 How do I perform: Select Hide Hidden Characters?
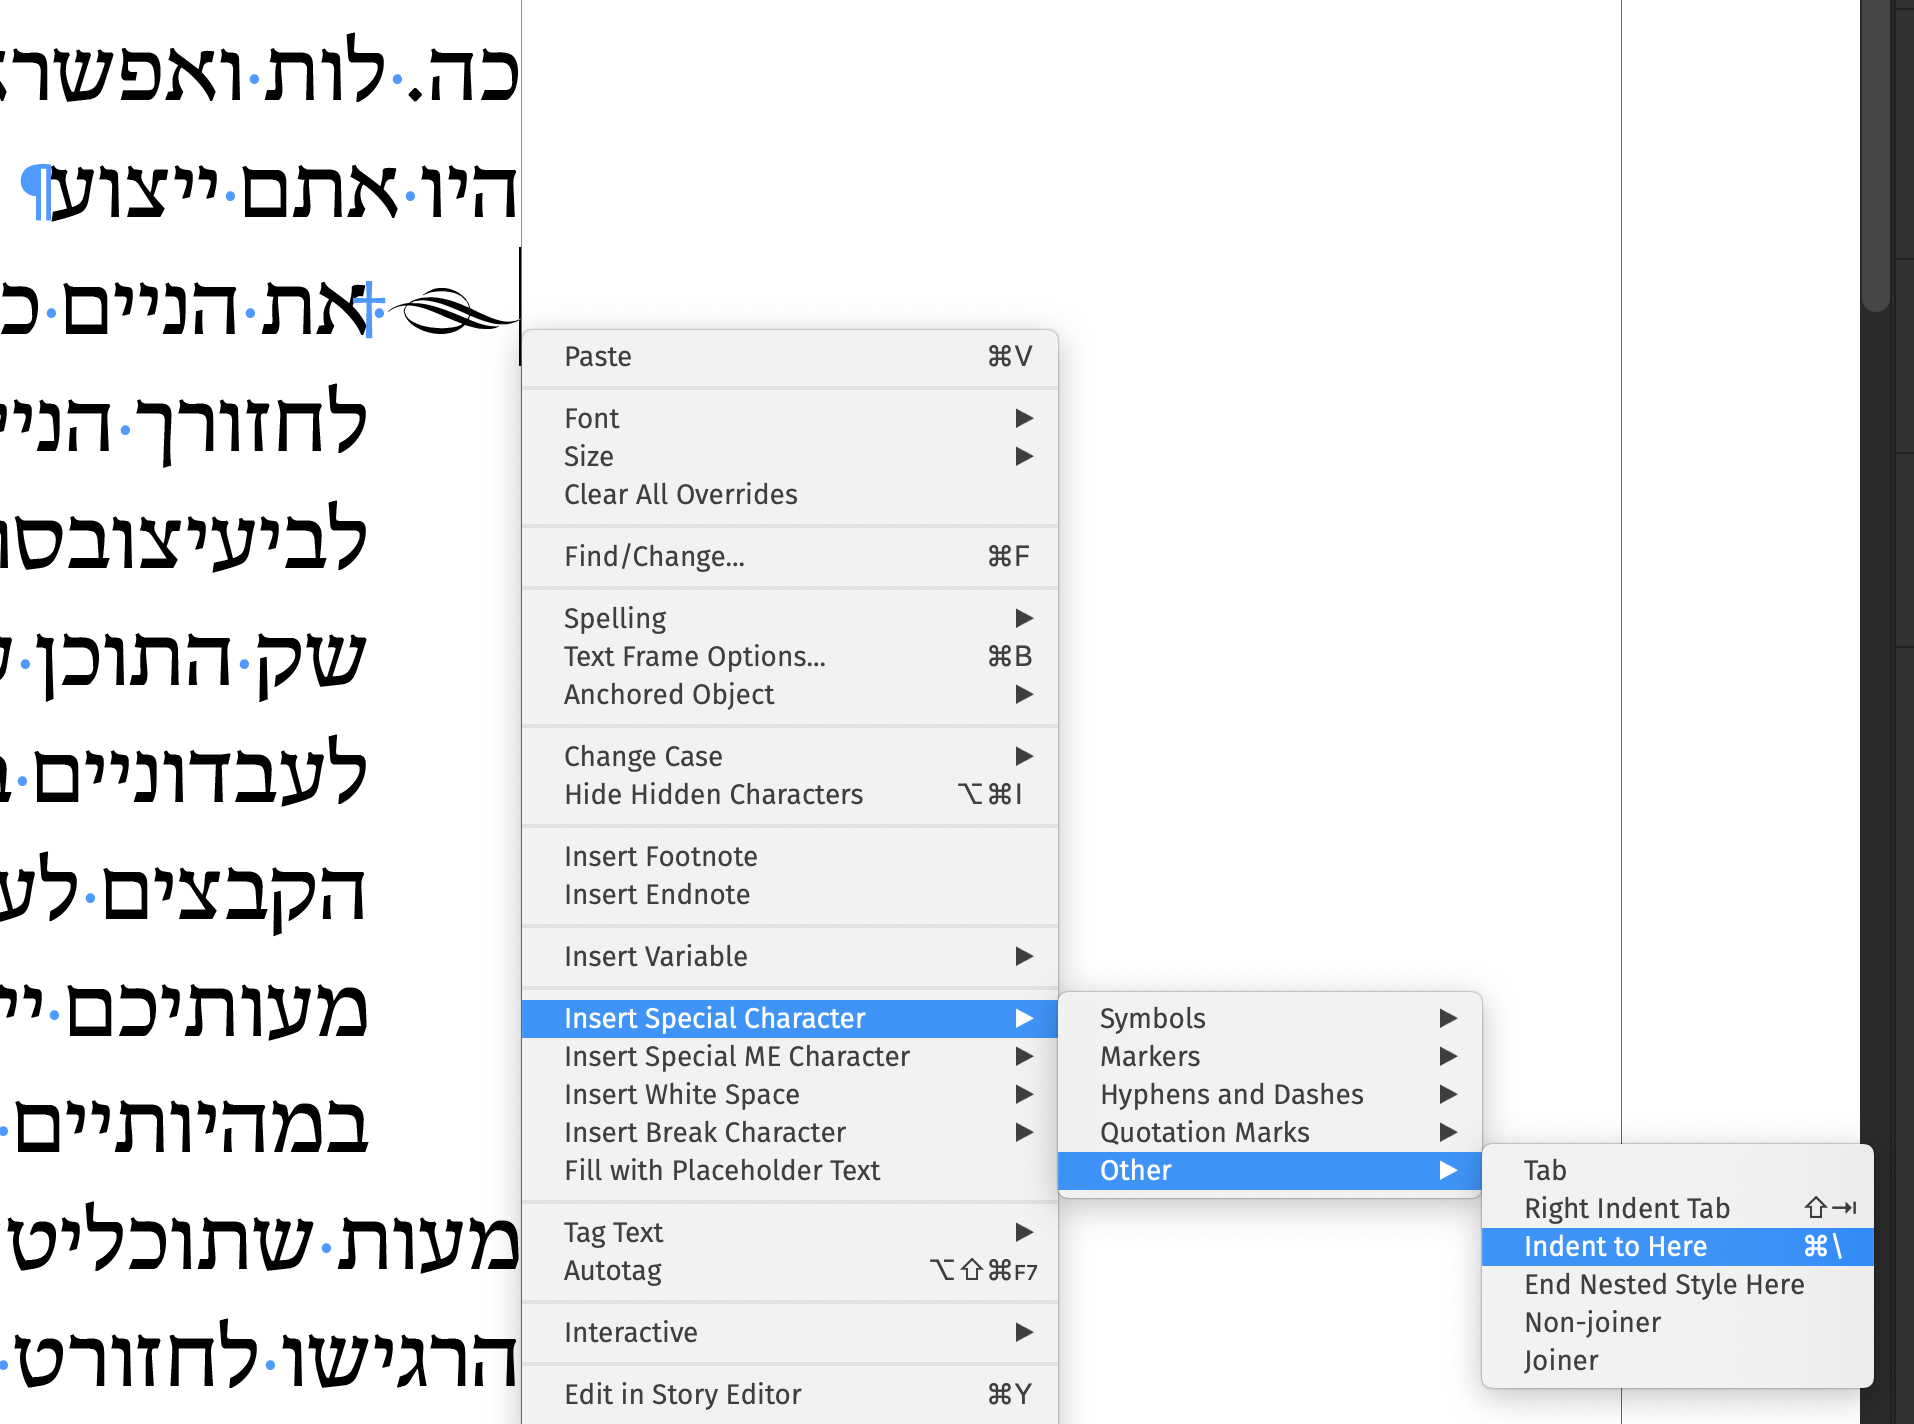point(790,794)
